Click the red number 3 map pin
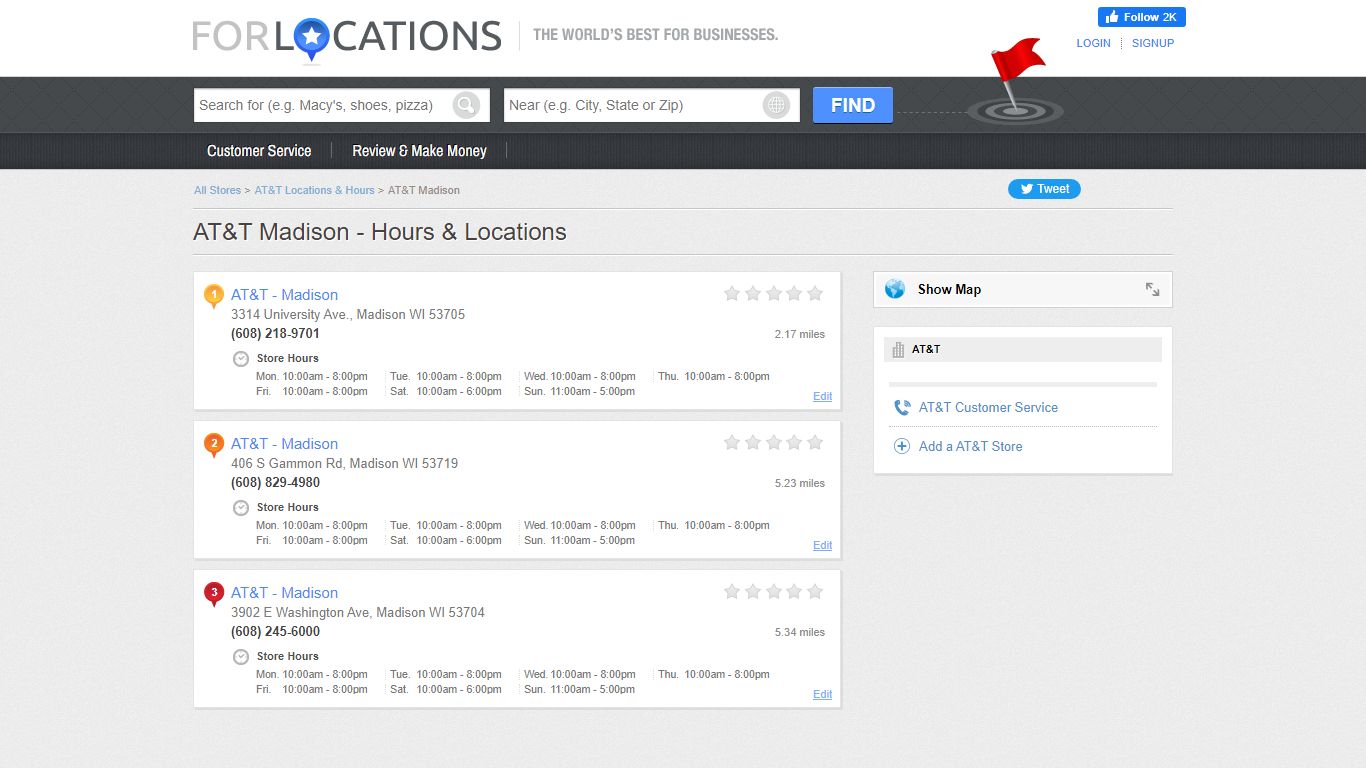 (213, 594)
